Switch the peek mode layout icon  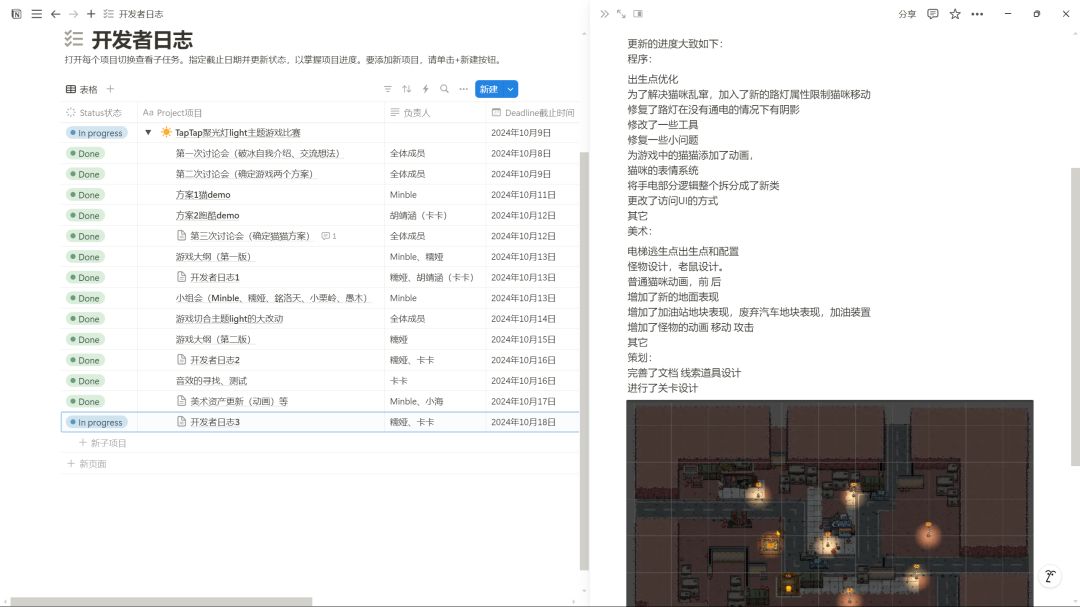638,14
